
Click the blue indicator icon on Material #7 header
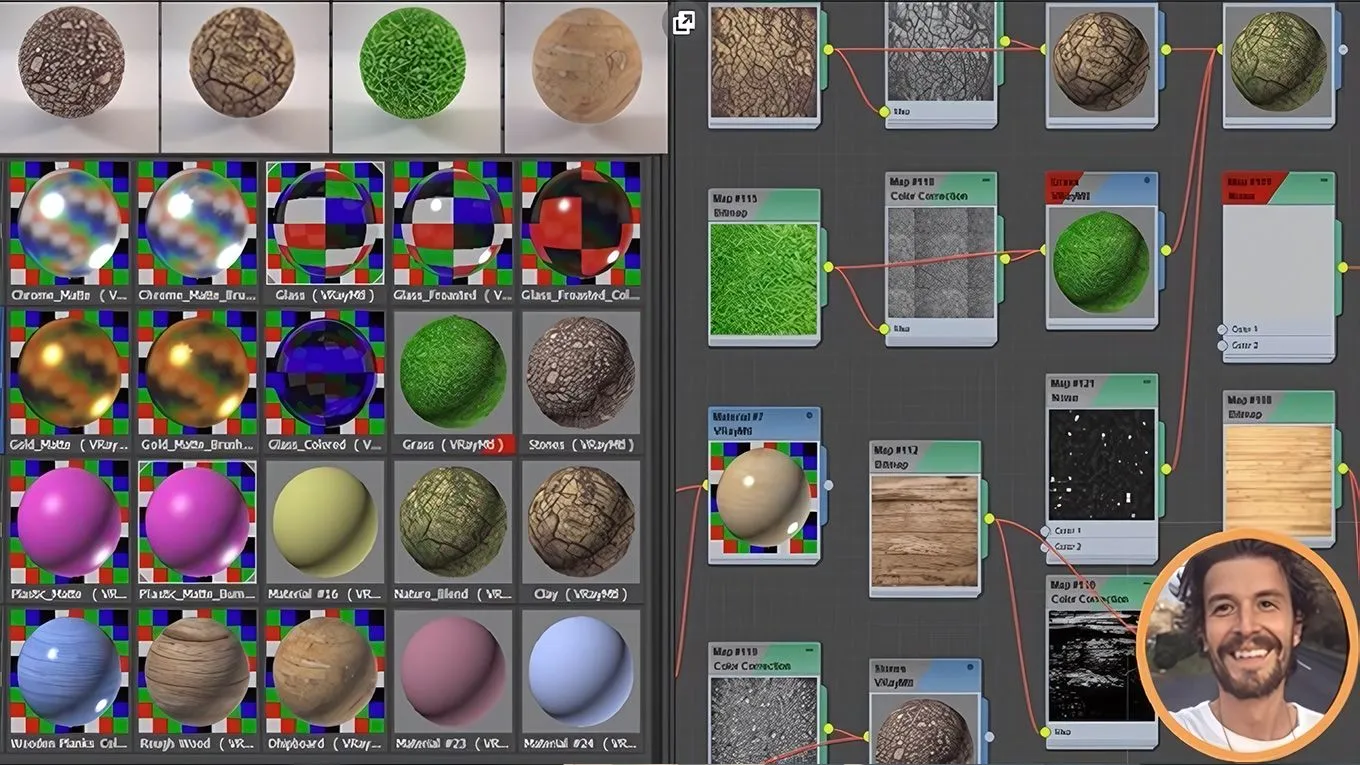coord(808,414)
